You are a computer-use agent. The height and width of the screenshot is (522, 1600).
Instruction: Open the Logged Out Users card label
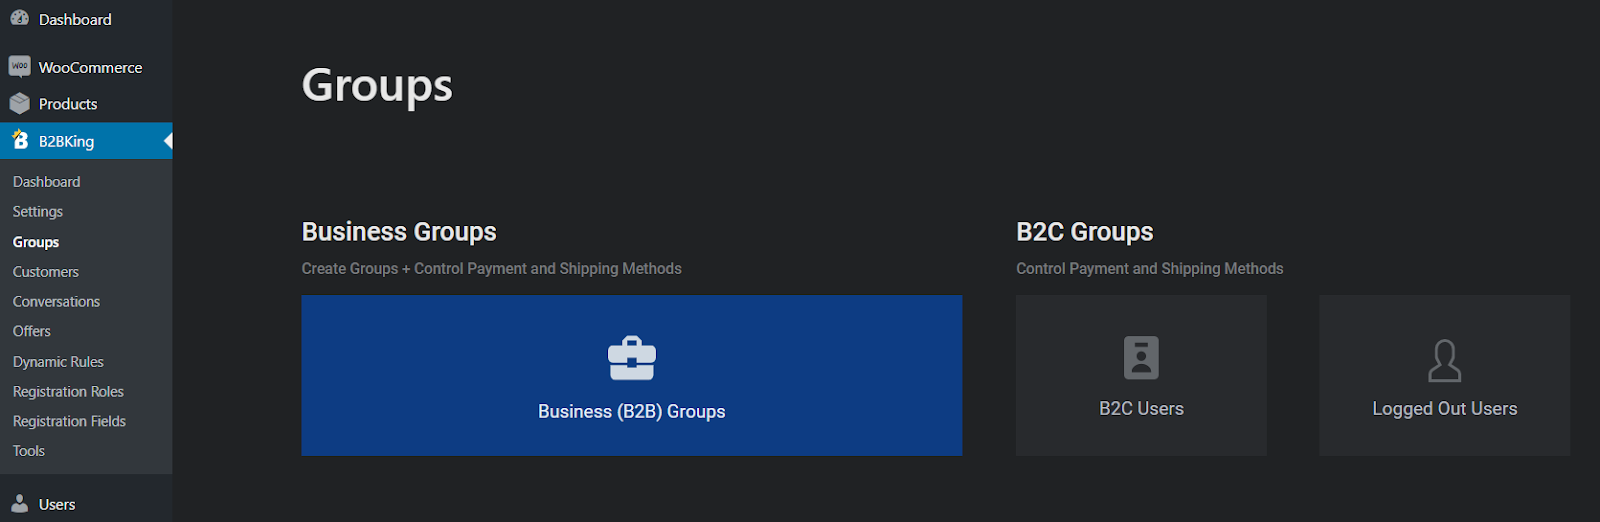[1444, 409]
